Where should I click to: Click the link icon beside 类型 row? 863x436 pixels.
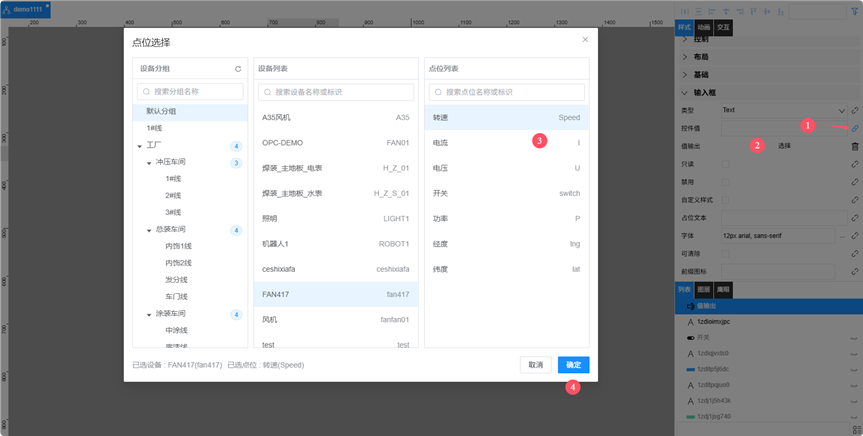pos(855,110)
